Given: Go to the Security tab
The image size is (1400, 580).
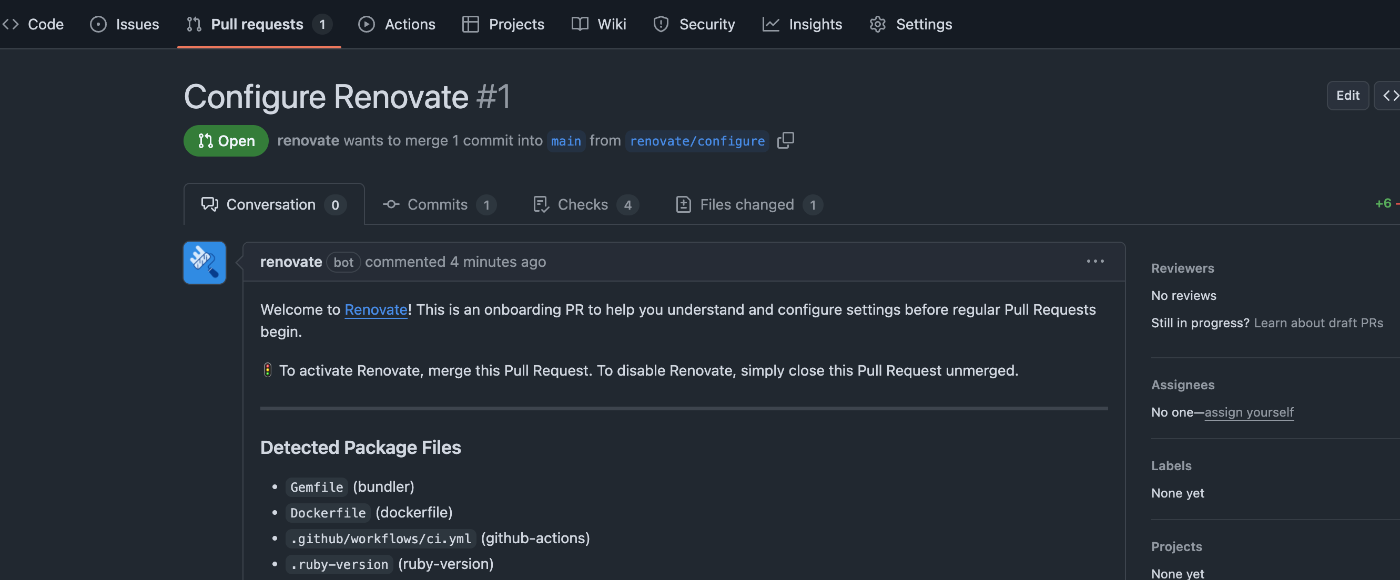Looking at the screenshot, I should click(x=694, y=24).
